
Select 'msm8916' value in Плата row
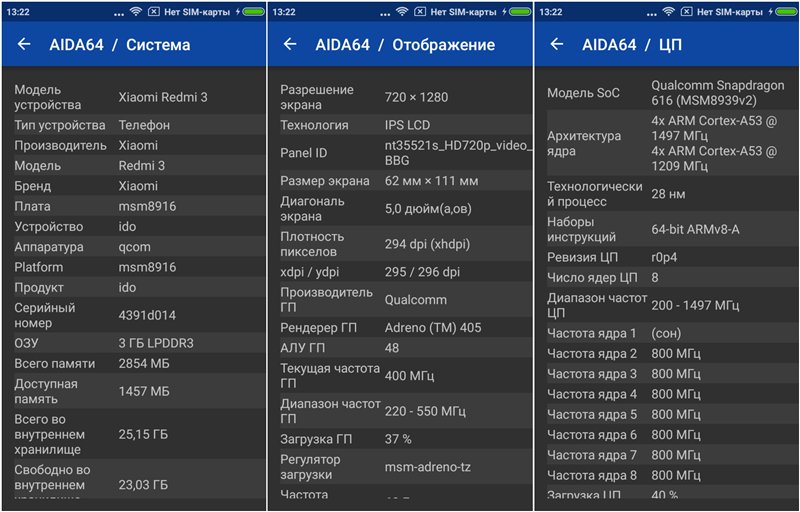(x=147, y=207)
